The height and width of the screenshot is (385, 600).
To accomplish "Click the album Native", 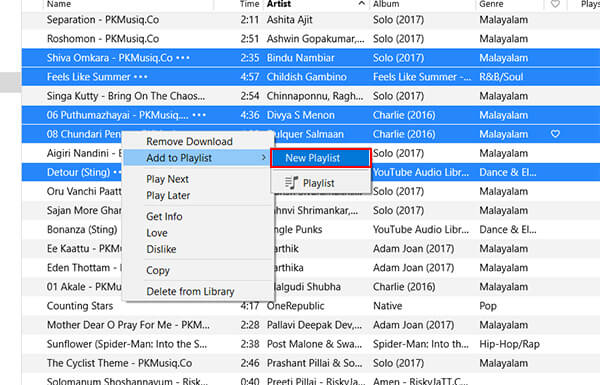I will coord(387,306).
